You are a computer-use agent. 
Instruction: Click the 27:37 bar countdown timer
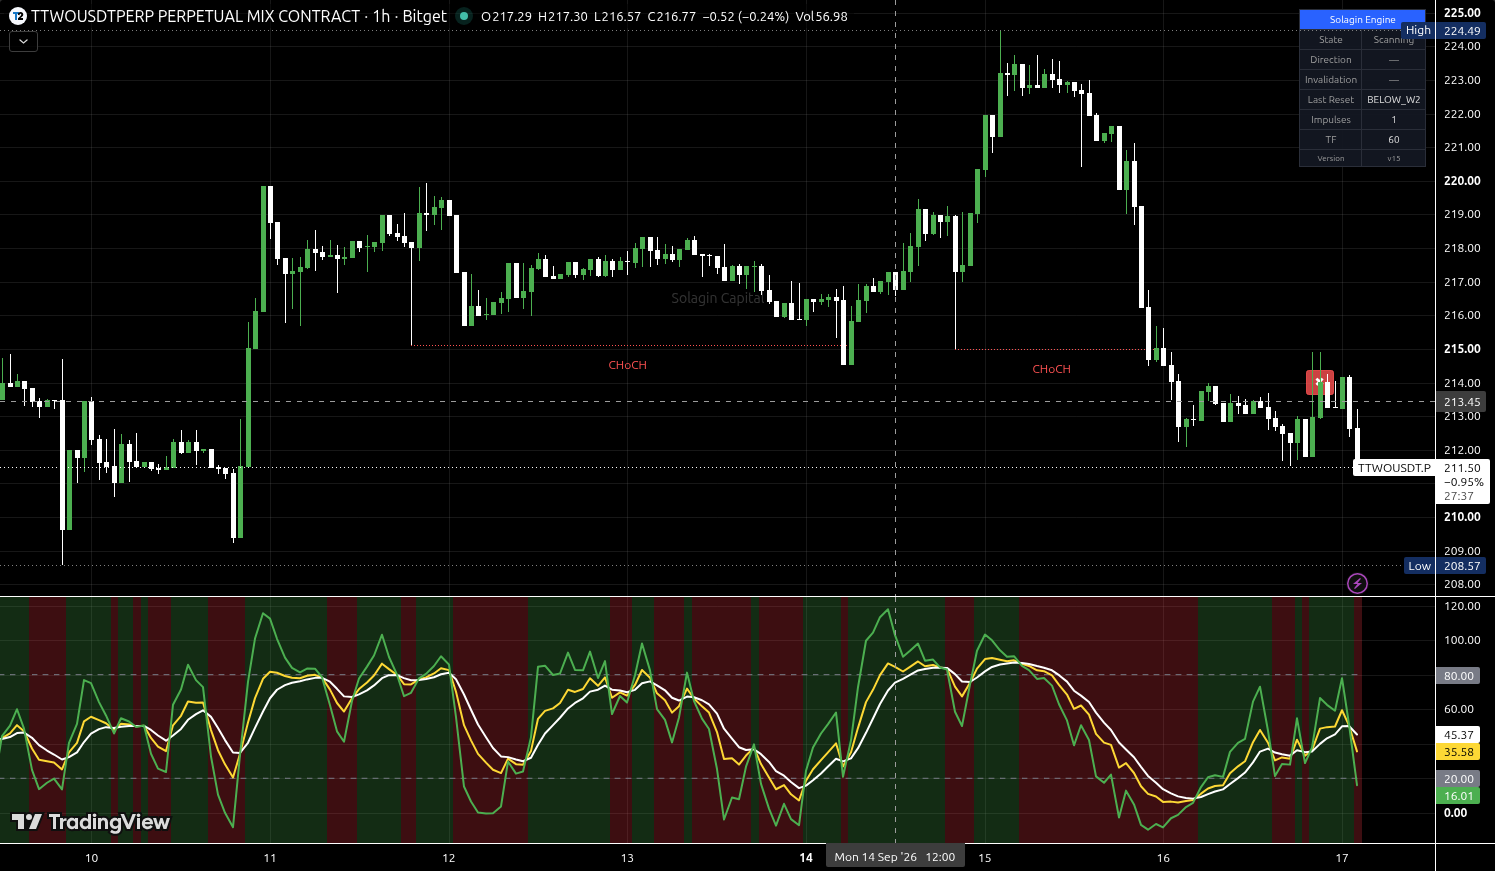coord(1458,496)
